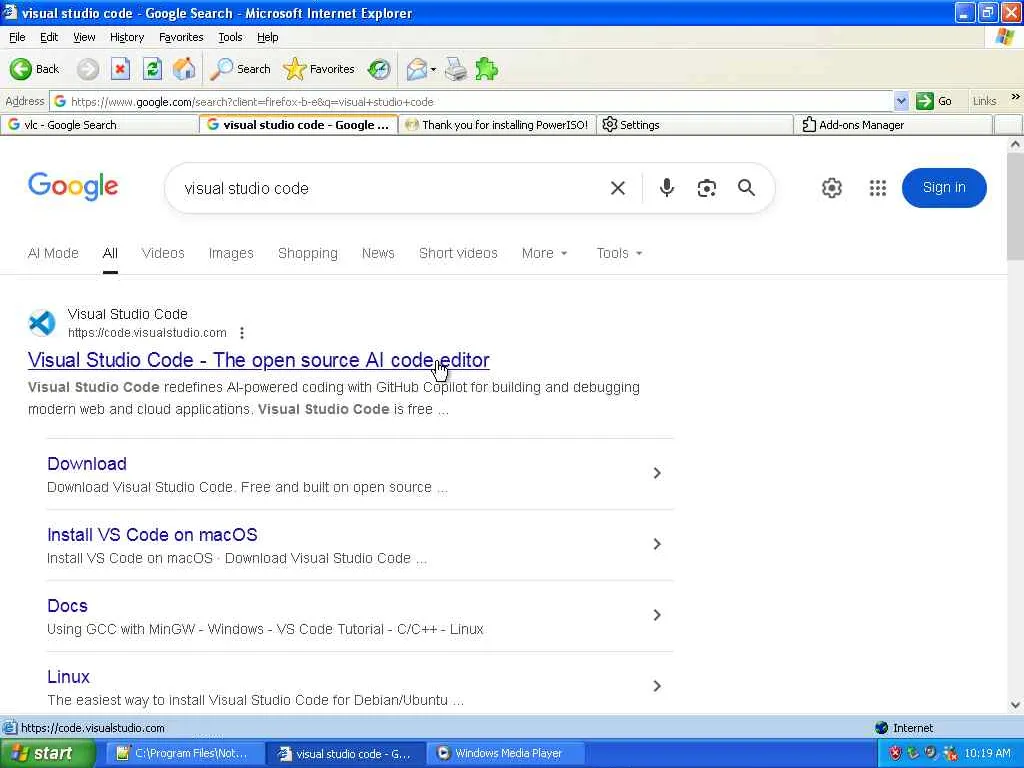Switch to C:\Program Files\Not... taskbar window
This screenshot has height=768, width=1024.
185,754
